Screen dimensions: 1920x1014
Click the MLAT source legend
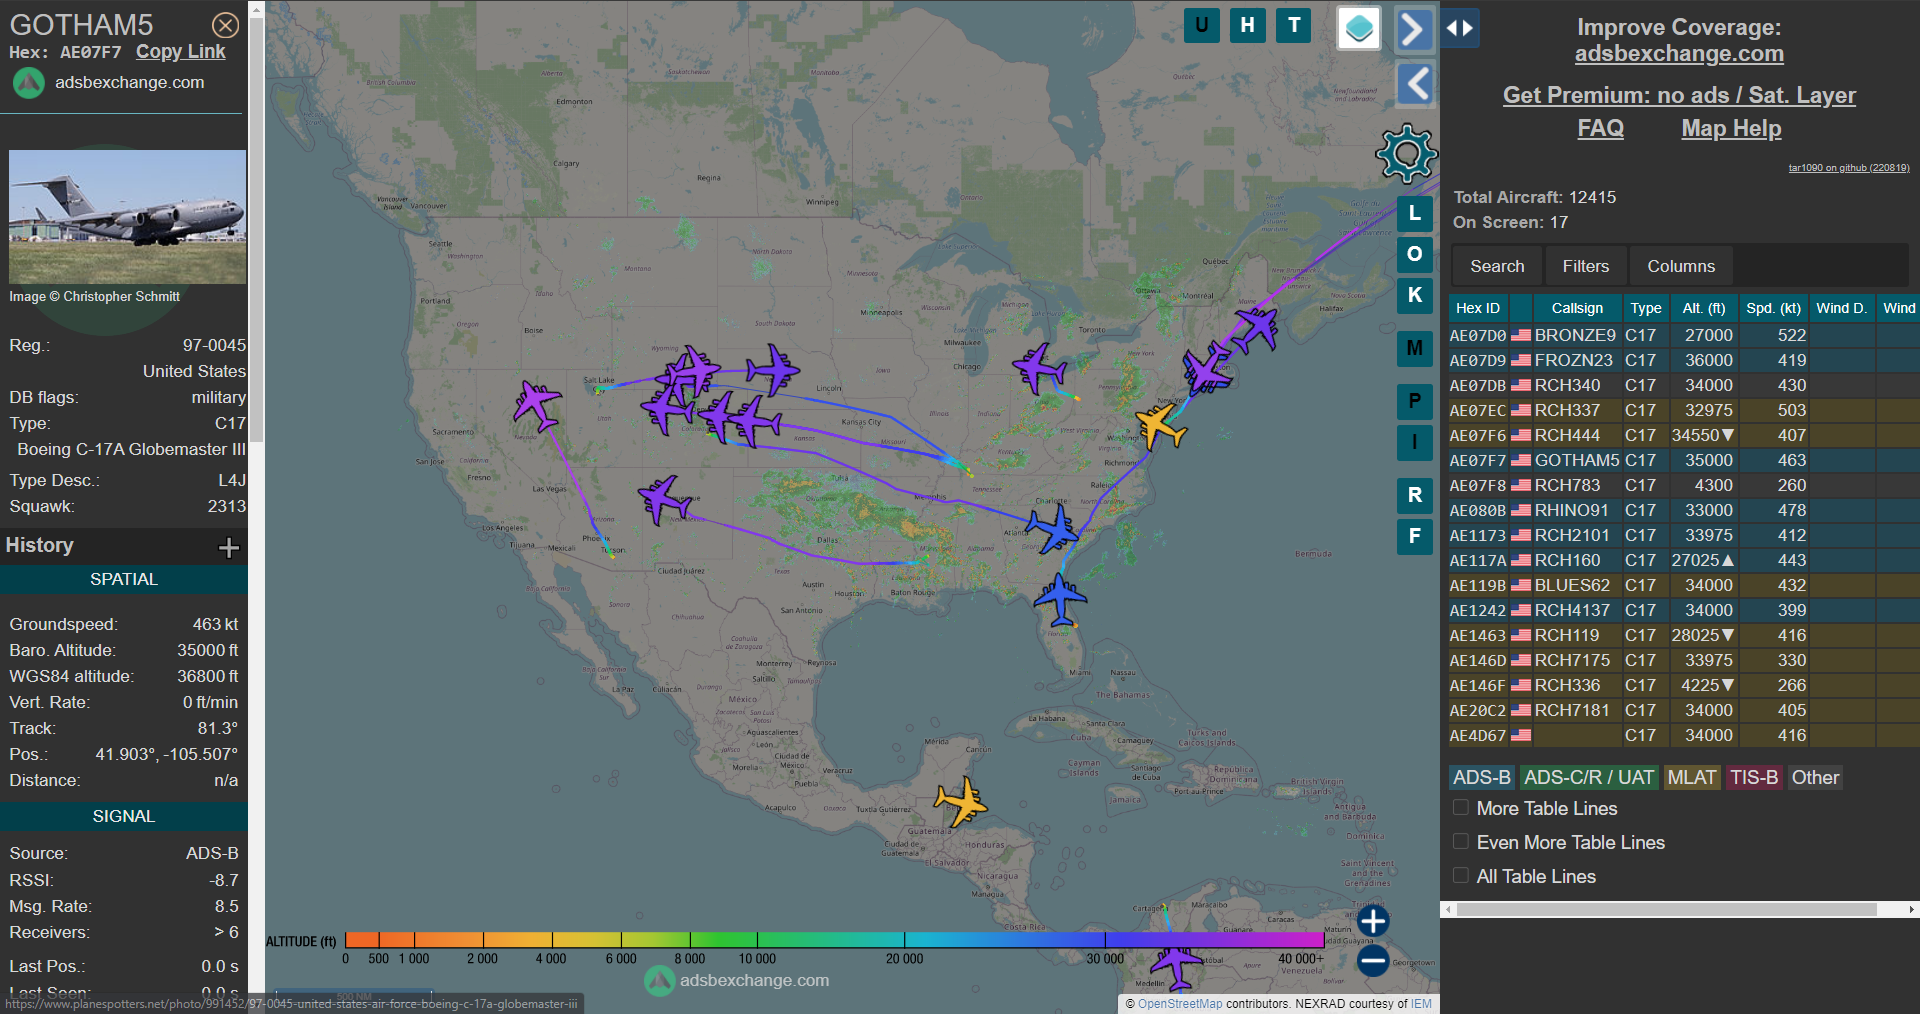point(1691,777)
